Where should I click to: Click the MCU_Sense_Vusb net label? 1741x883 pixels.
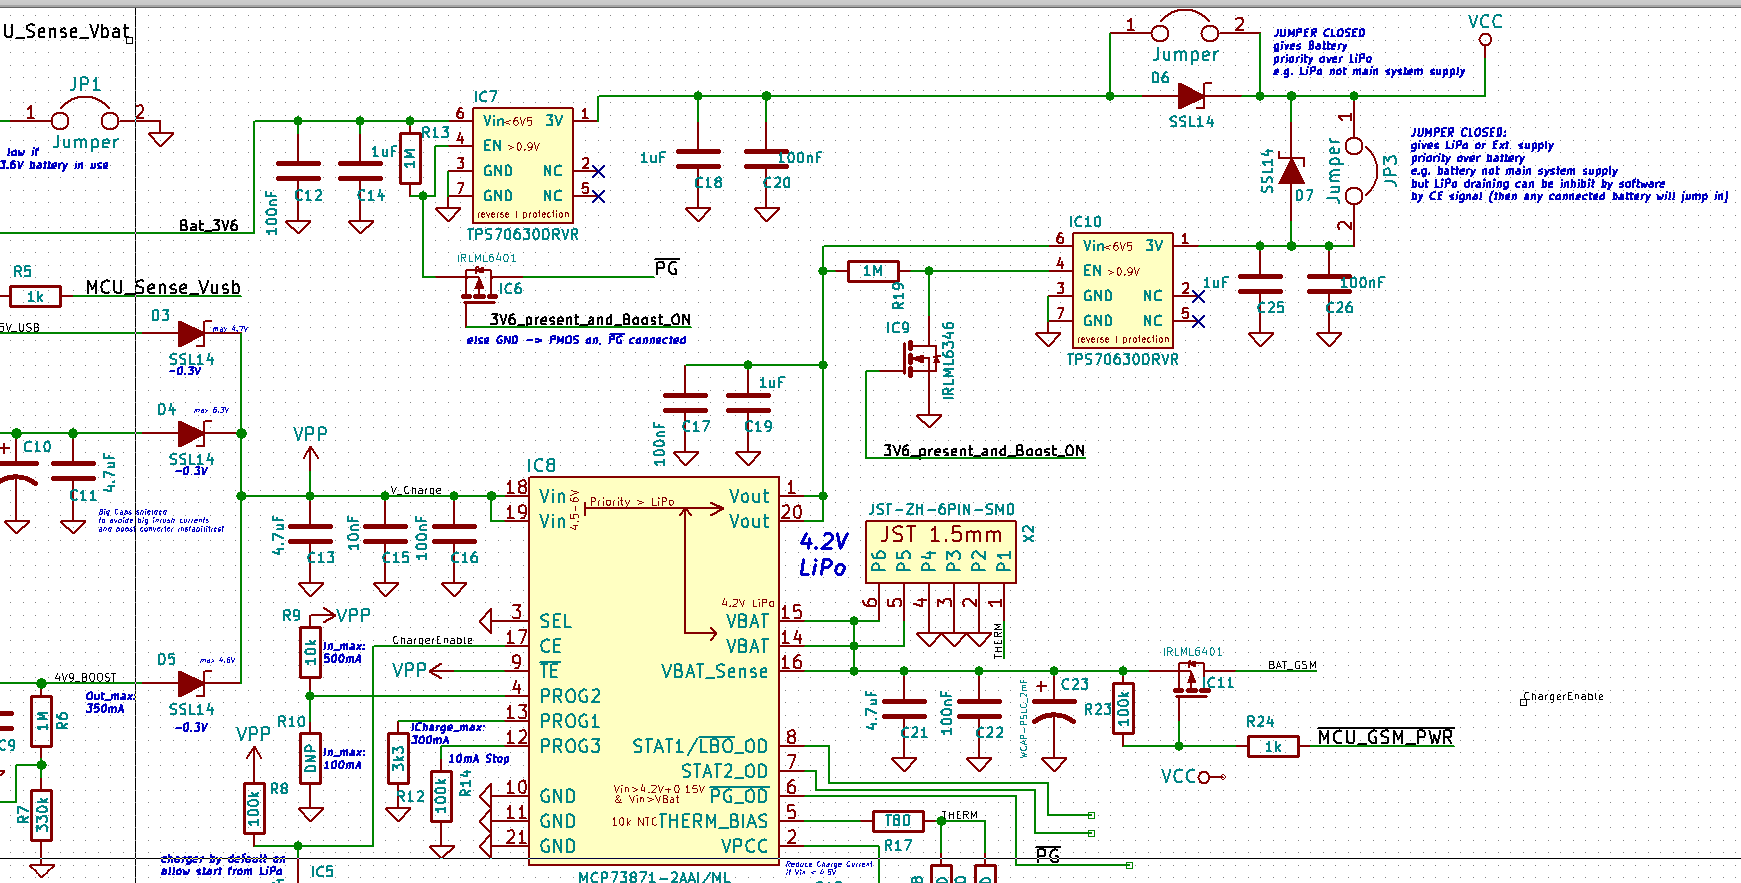coord(163,288)
